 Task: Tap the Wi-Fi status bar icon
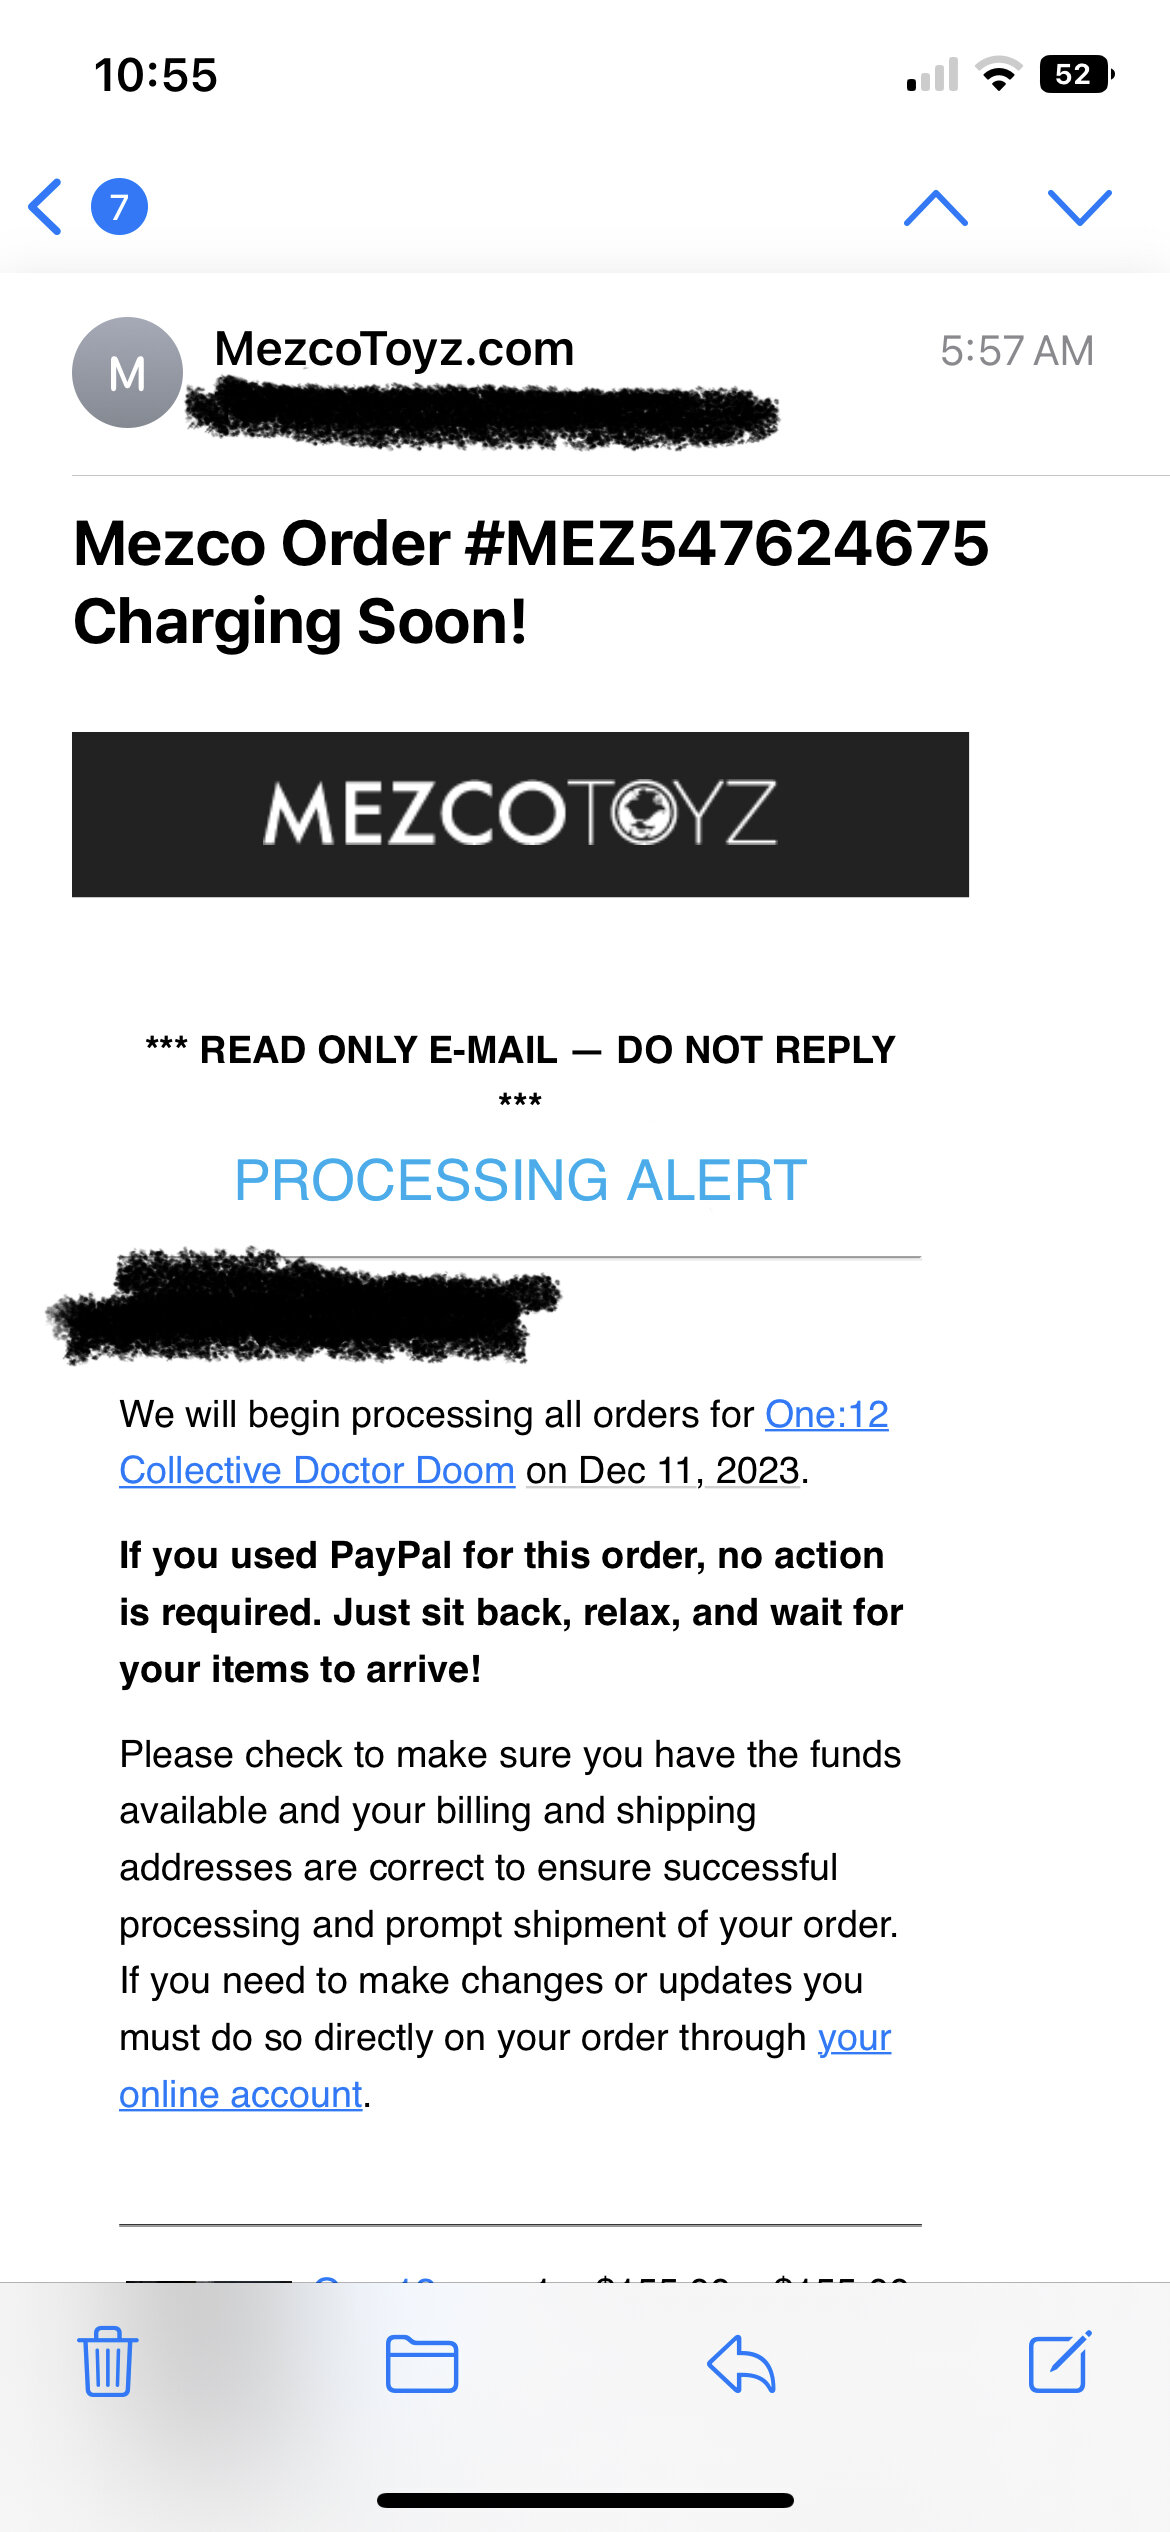pos(998,74)
